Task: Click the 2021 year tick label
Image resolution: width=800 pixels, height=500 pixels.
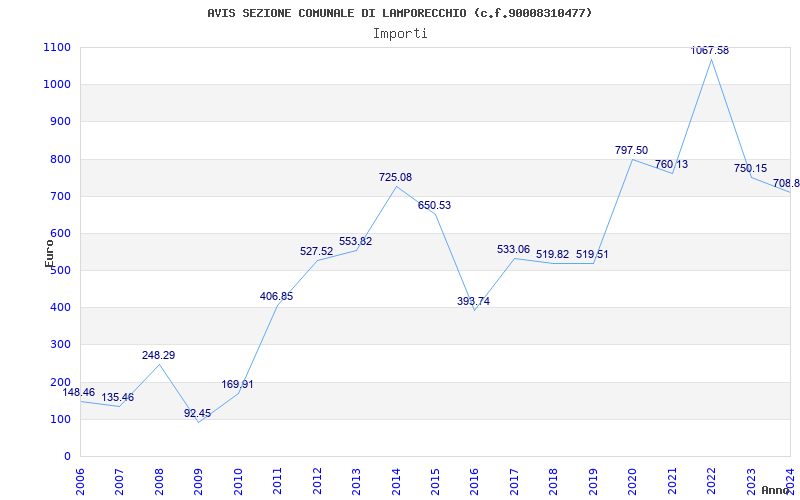Action: [672, 482]
